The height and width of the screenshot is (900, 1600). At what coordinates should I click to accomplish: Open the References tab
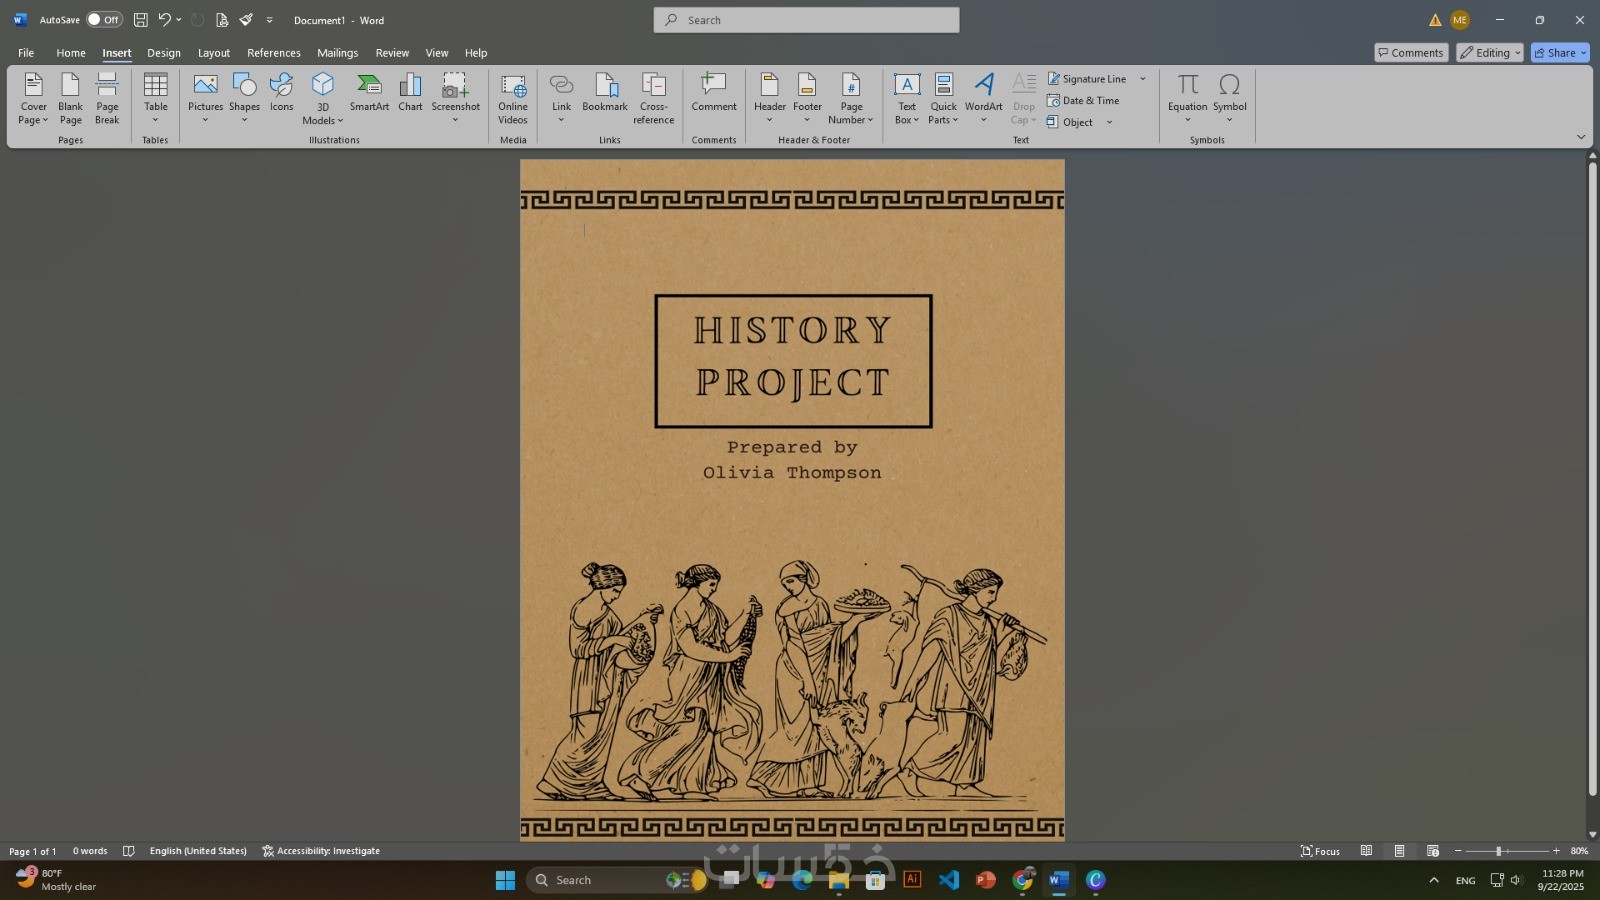point(274,53)
